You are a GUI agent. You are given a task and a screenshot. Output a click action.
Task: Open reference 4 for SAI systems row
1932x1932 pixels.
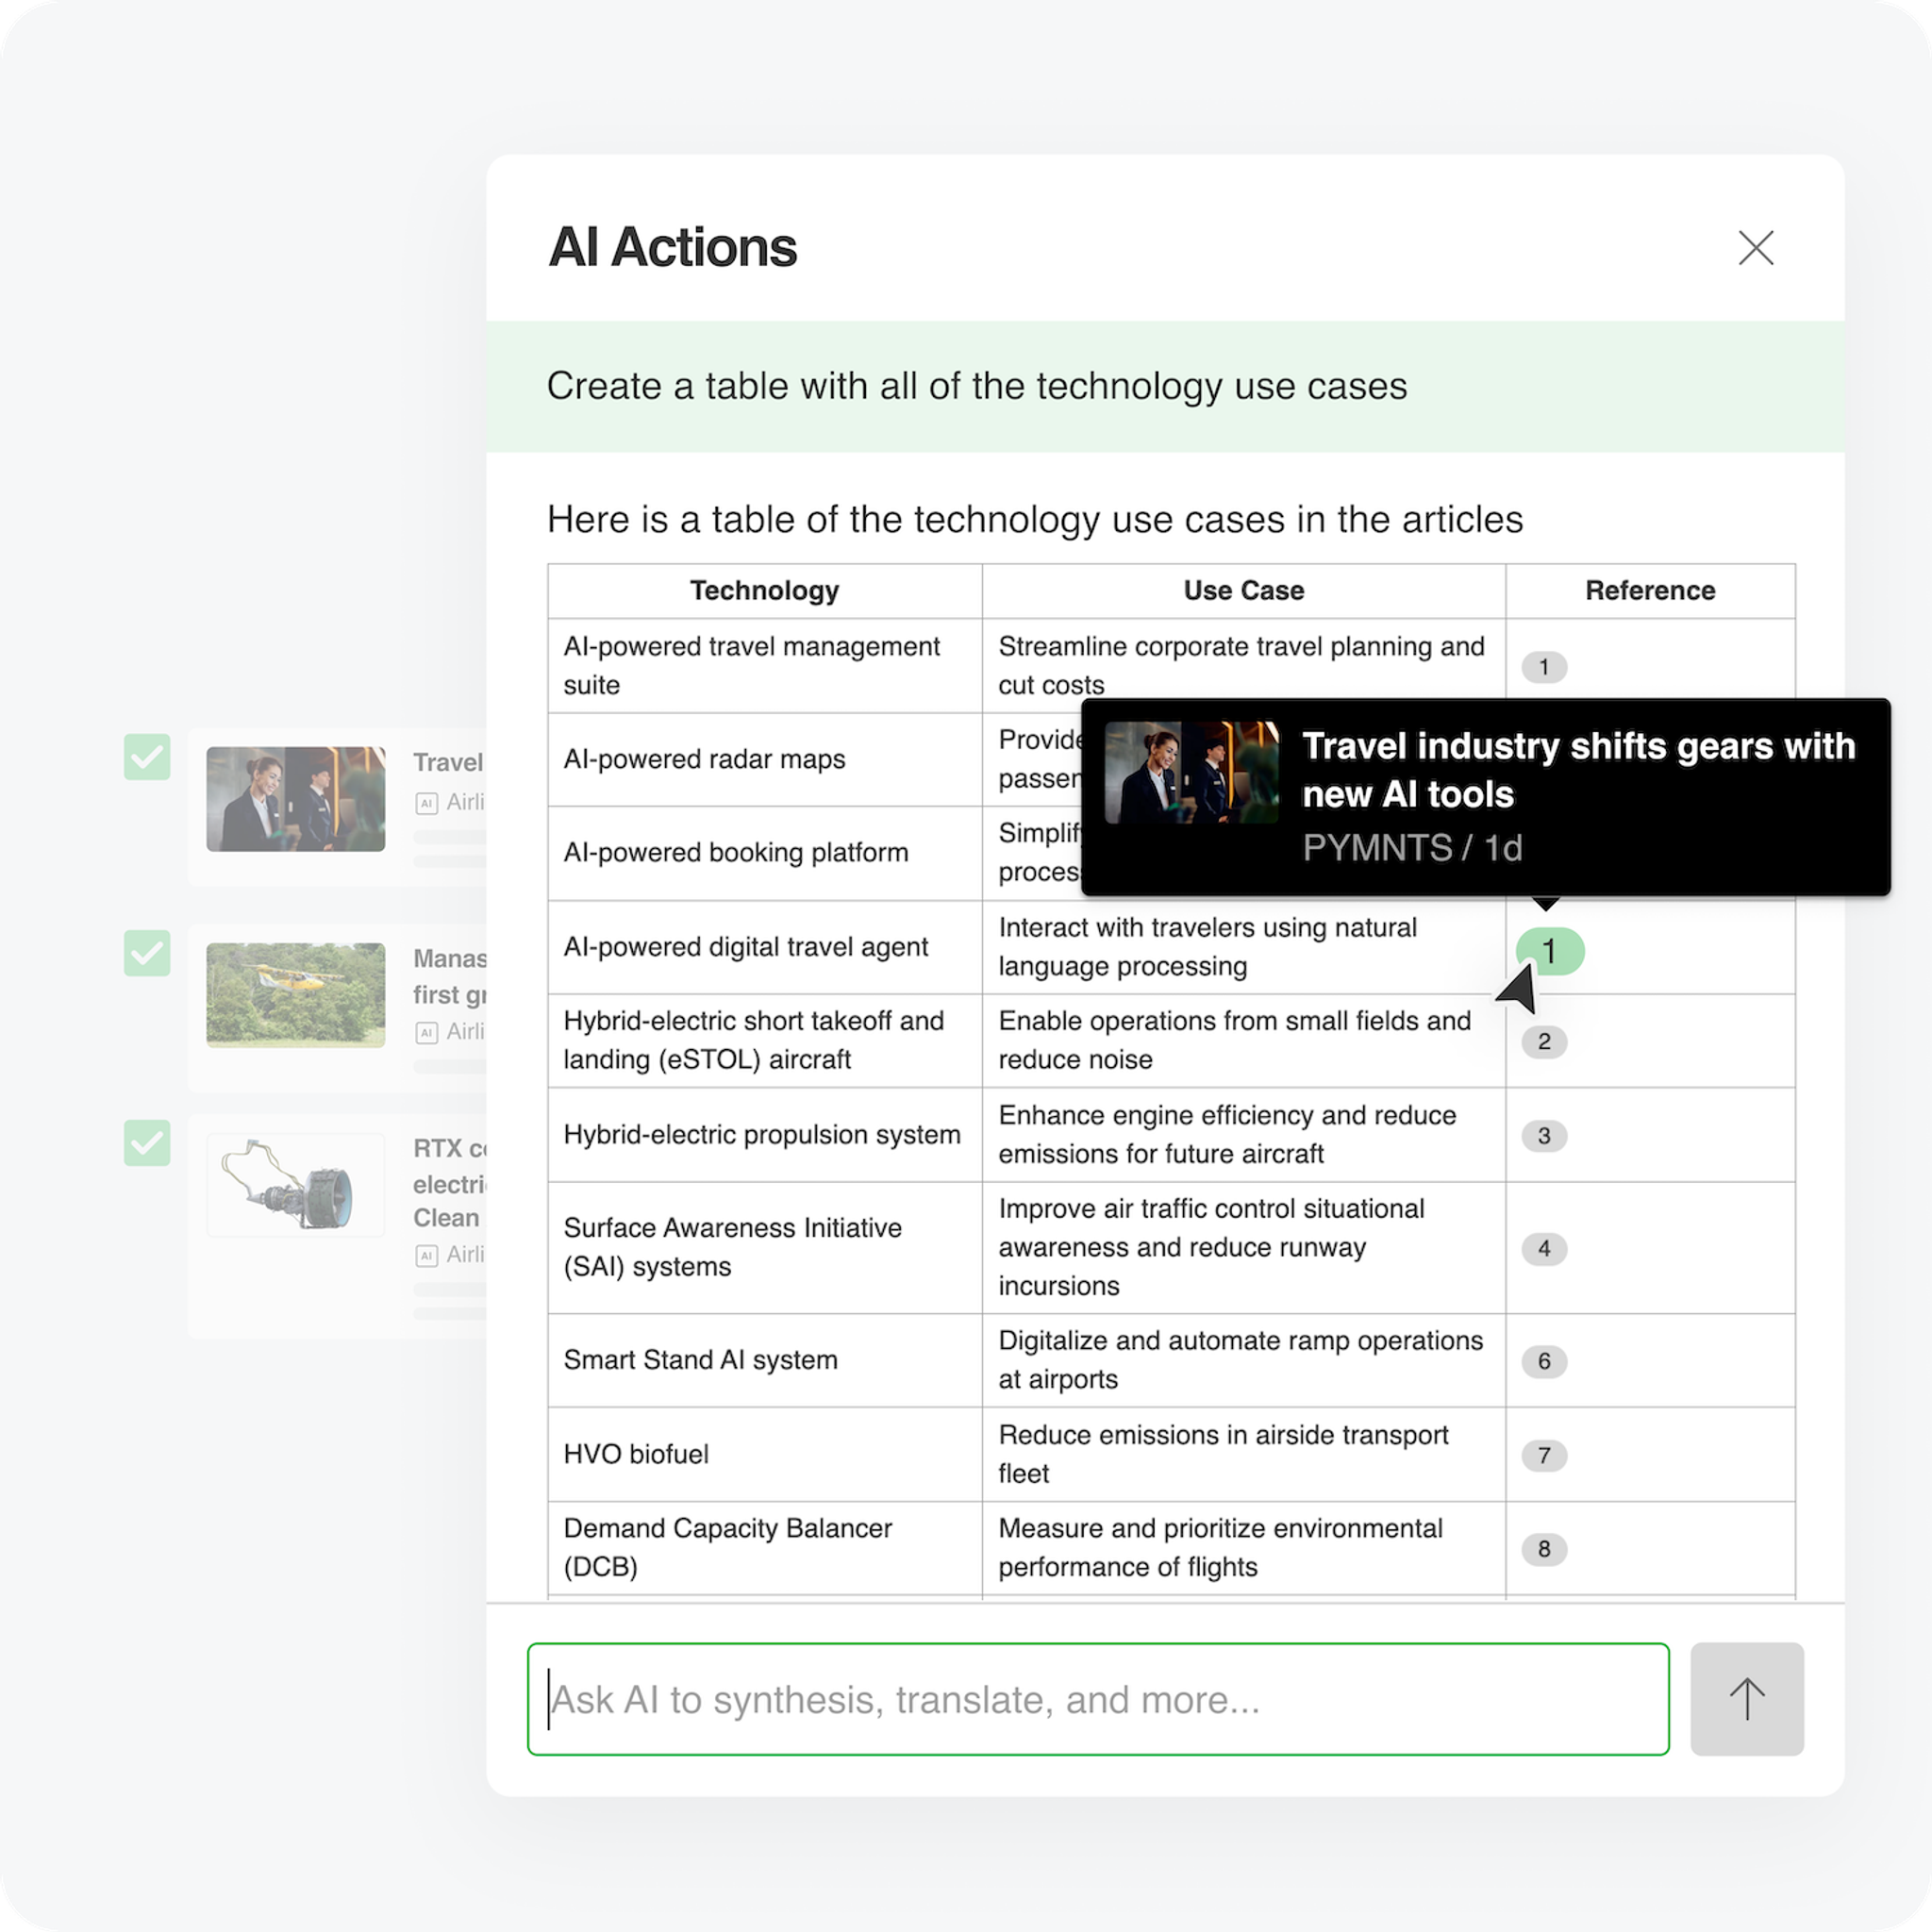tap(1545, 1249)
